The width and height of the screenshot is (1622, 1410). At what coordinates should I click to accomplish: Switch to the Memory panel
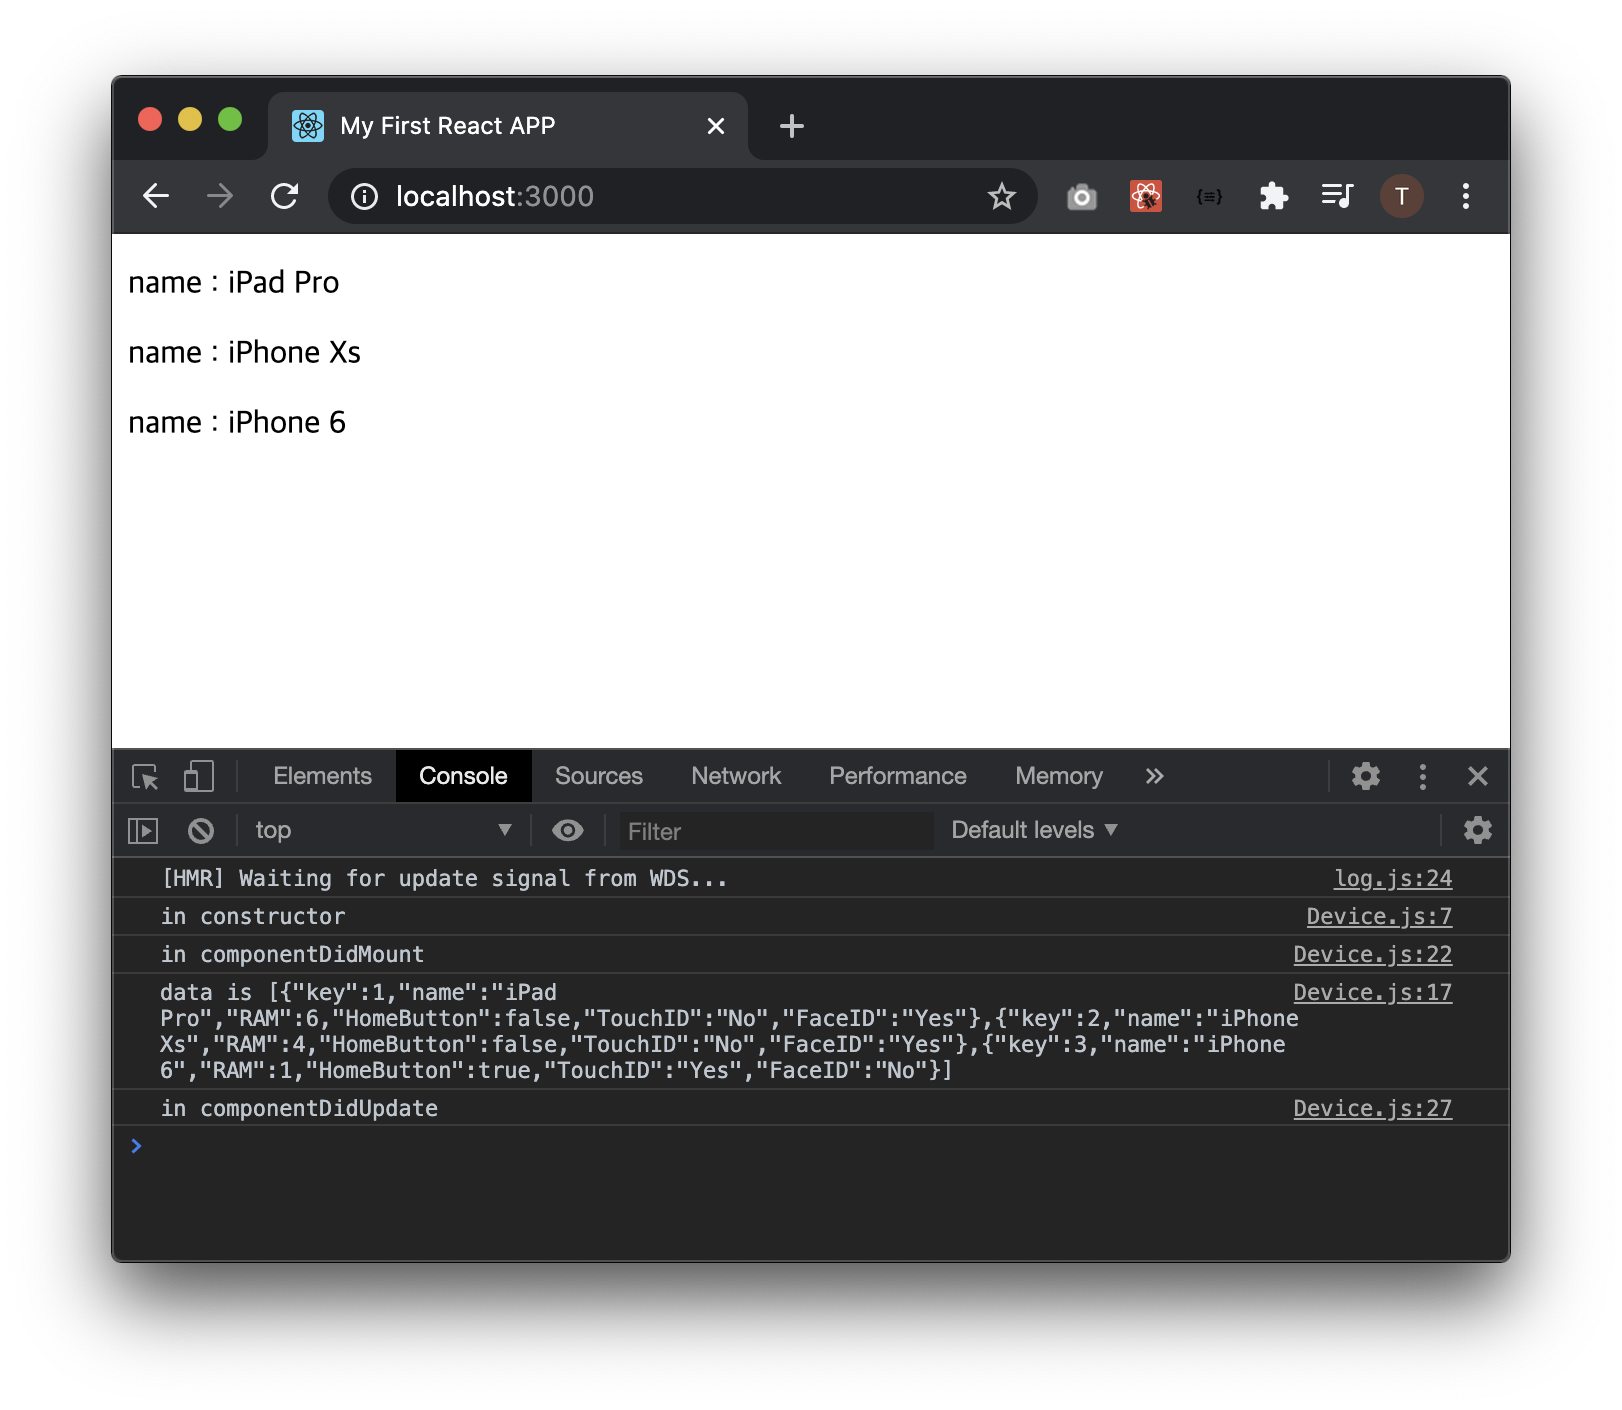click(1059, 776)
